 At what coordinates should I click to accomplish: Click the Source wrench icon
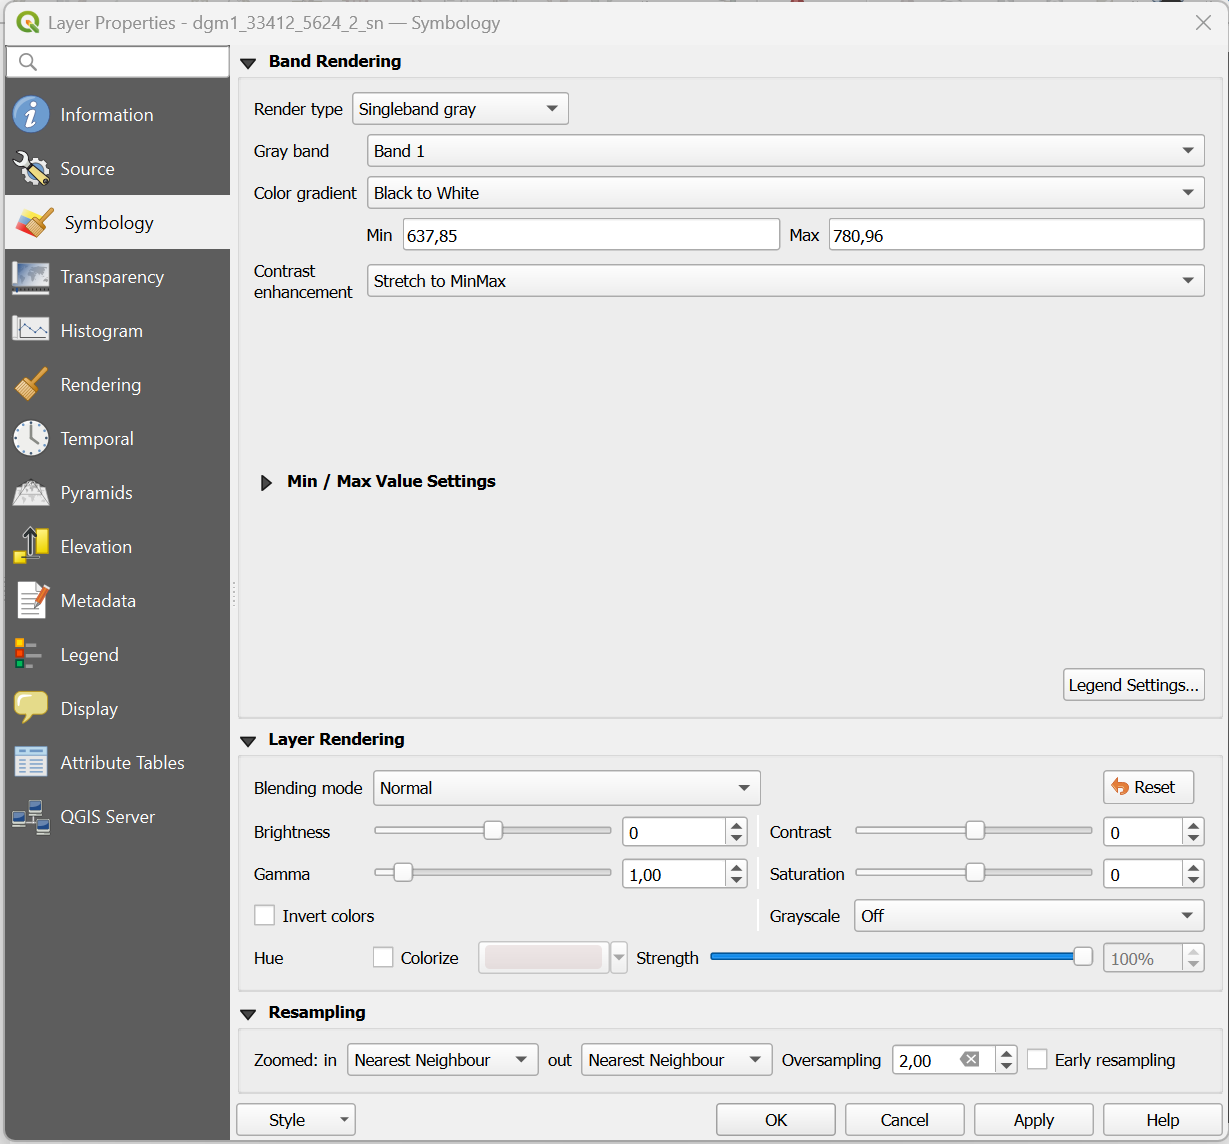point(31,169)
